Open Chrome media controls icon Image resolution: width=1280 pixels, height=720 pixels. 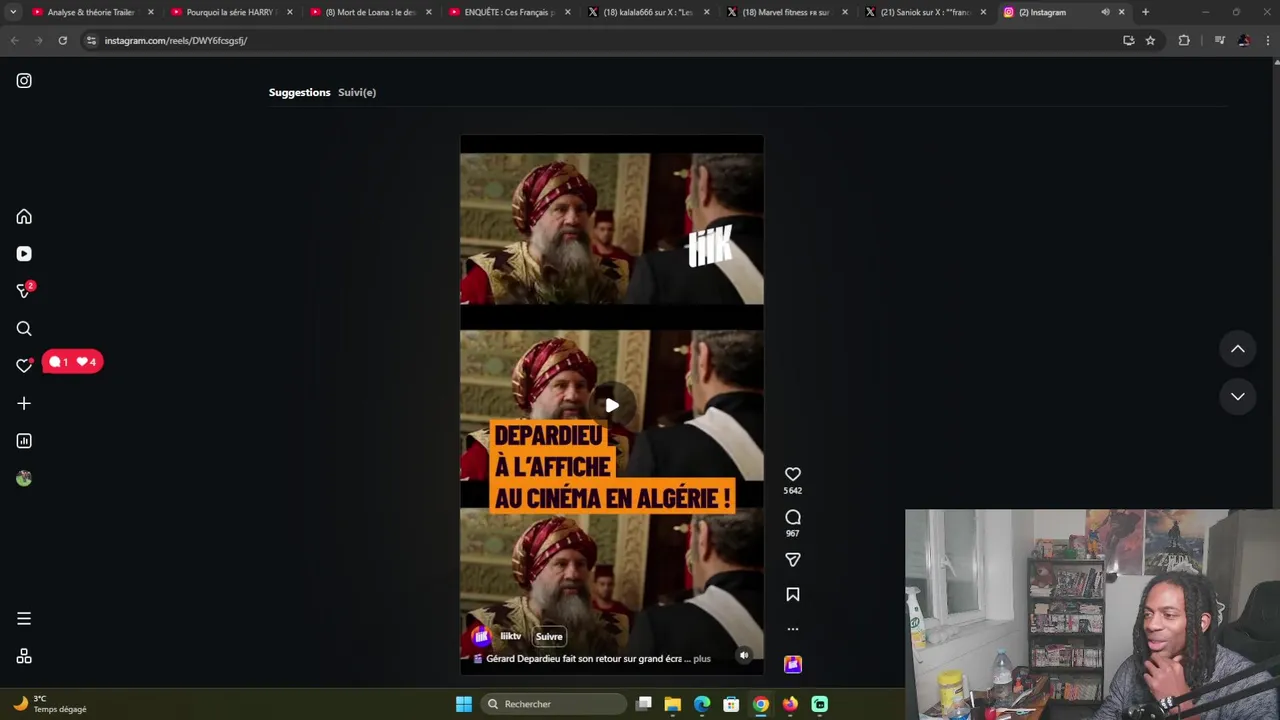click(x=1219, y=40)
